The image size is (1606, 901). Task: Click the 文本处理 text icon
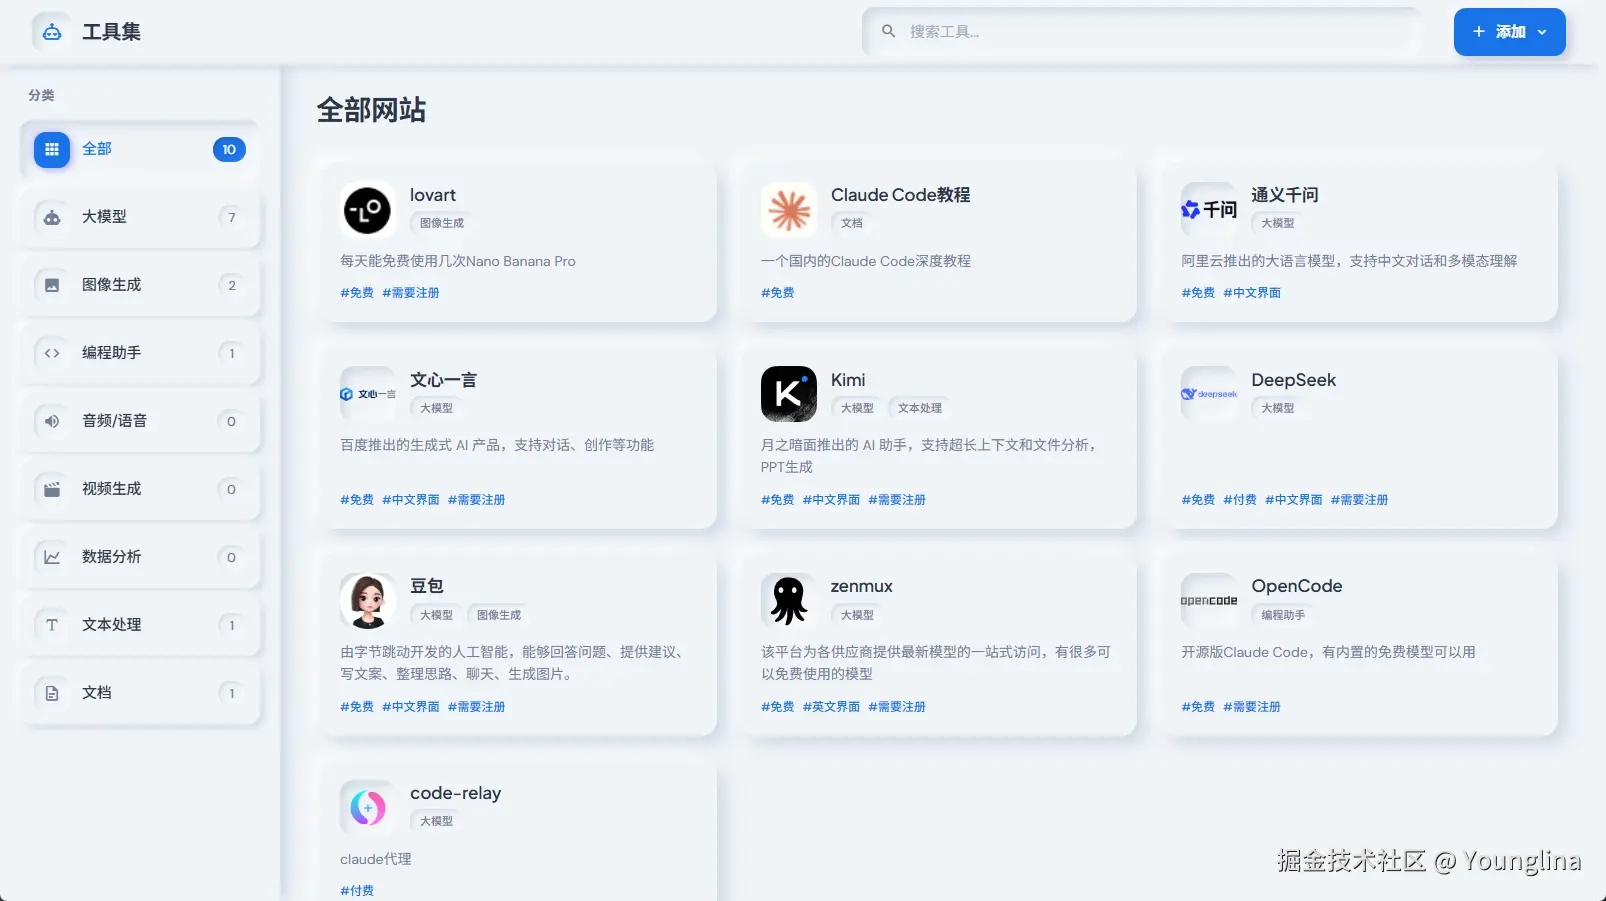[x=52, y=625]
